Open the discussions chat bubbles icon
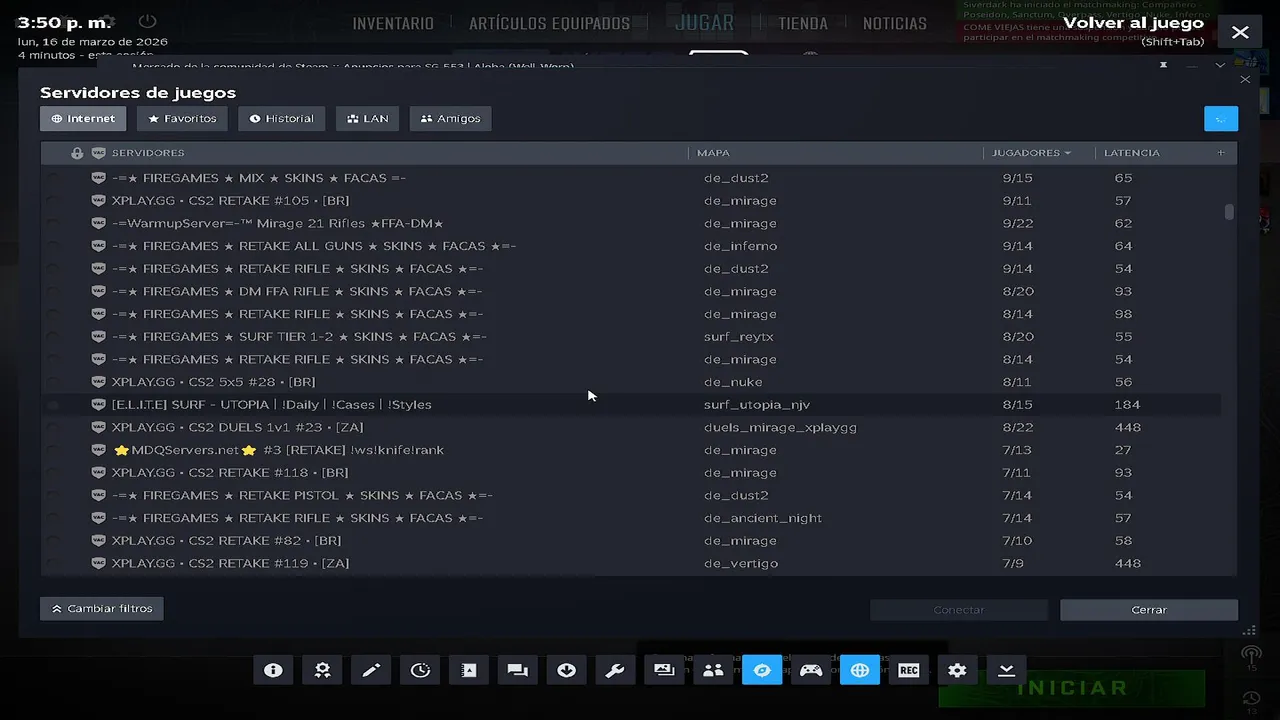 tap(517, 670)
